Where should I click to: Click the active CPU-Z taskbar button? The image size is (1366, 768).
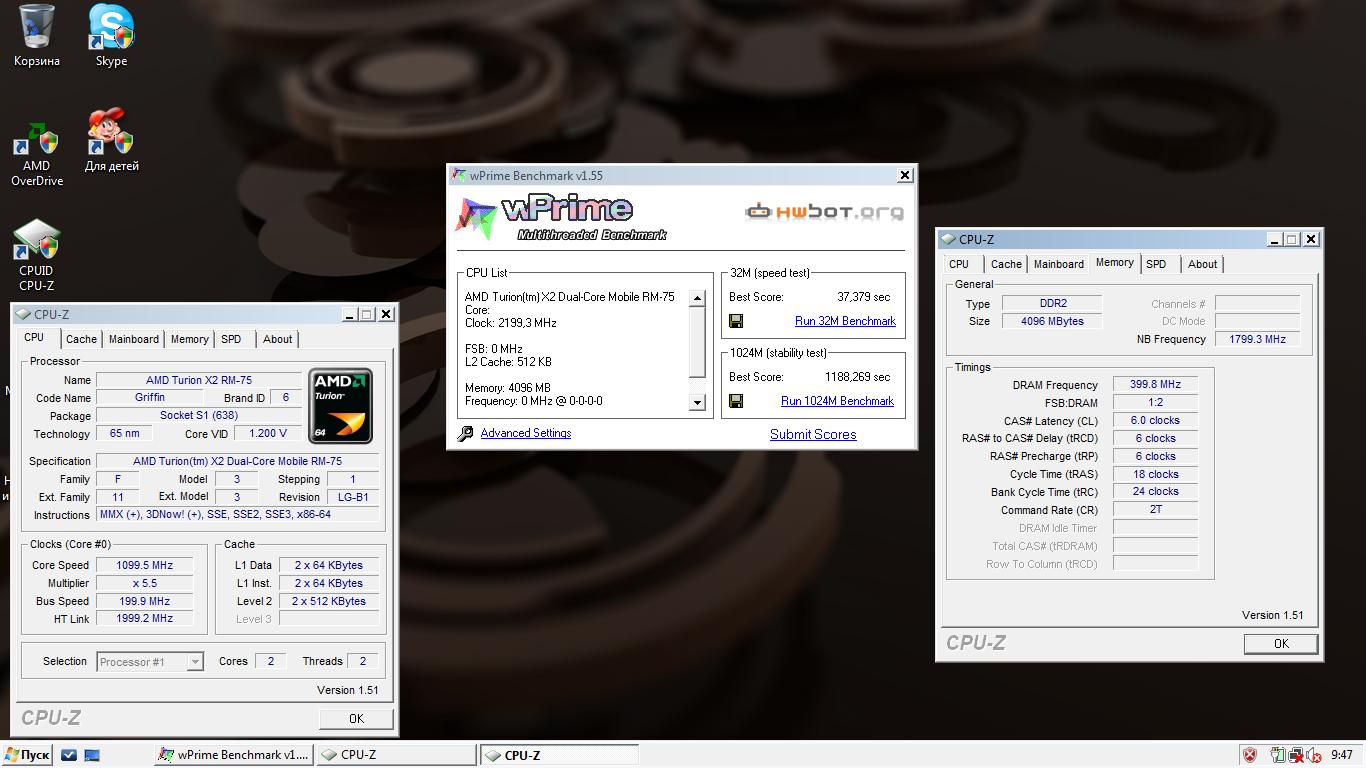(x=559, y=755)
